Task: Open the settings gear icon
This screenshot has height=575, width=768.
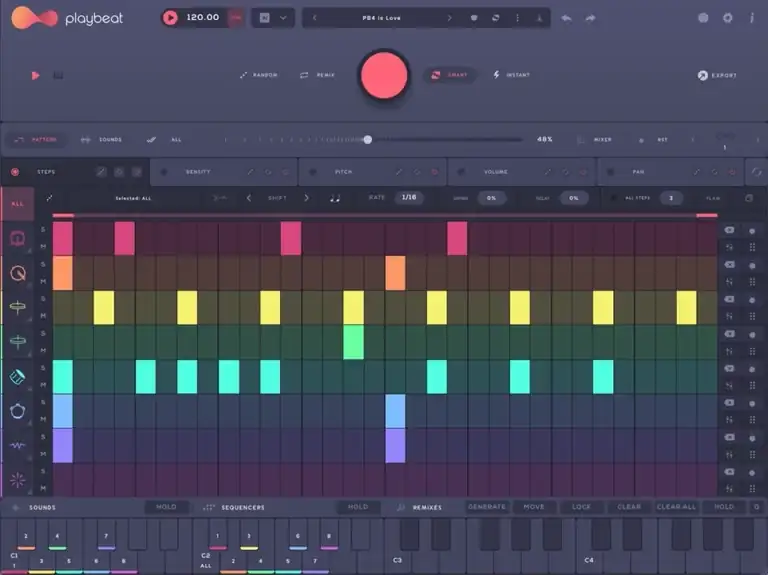Action: tap(728, 18)
